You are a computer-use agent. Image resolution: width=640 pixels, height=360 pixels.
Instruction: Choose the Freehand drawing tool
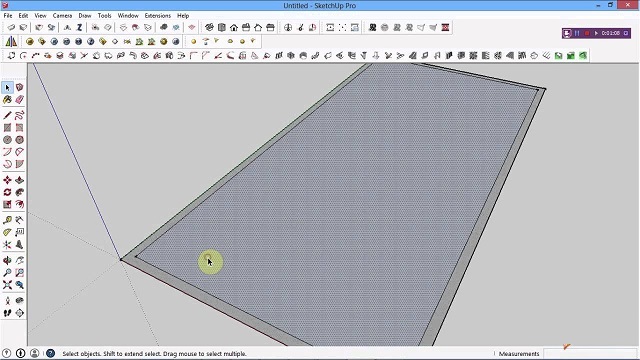[x=19, y=116]
